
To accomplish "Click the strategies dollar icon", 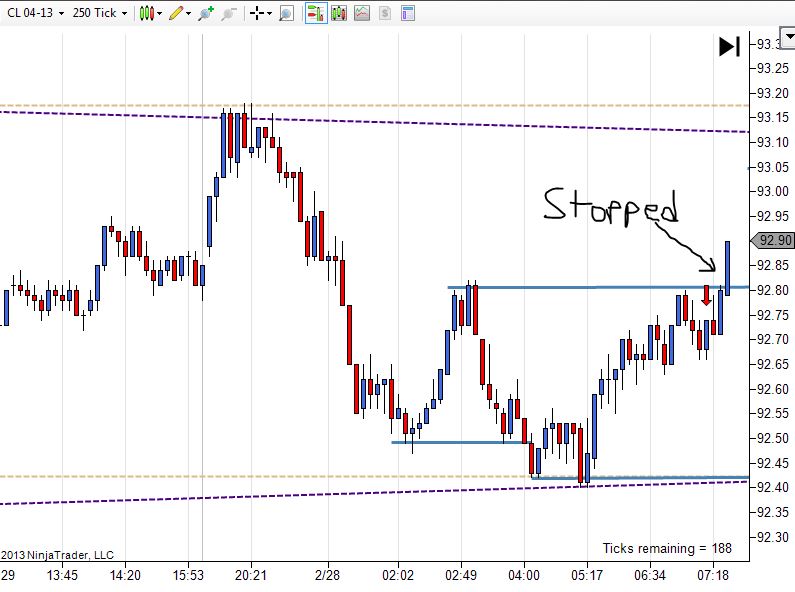I will 385,13.
